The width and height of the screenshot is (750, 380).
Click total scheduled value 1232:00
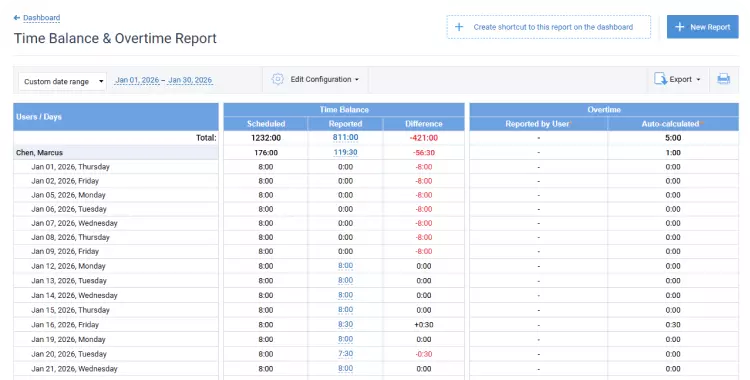click(266, 138)
